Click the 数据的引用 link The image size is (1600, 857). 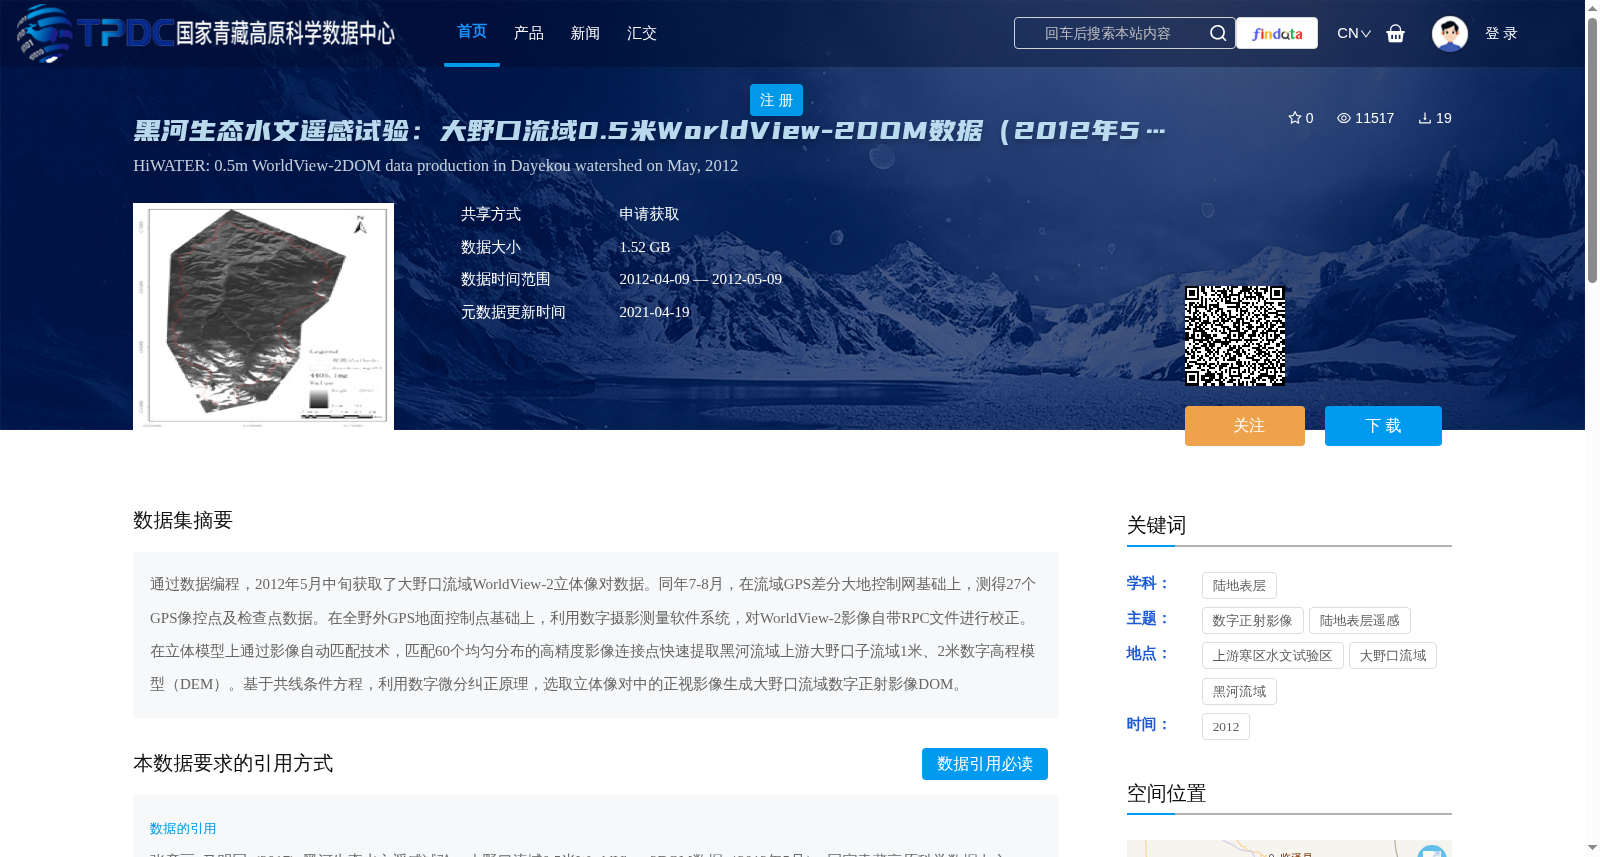[x=183, y=829]
